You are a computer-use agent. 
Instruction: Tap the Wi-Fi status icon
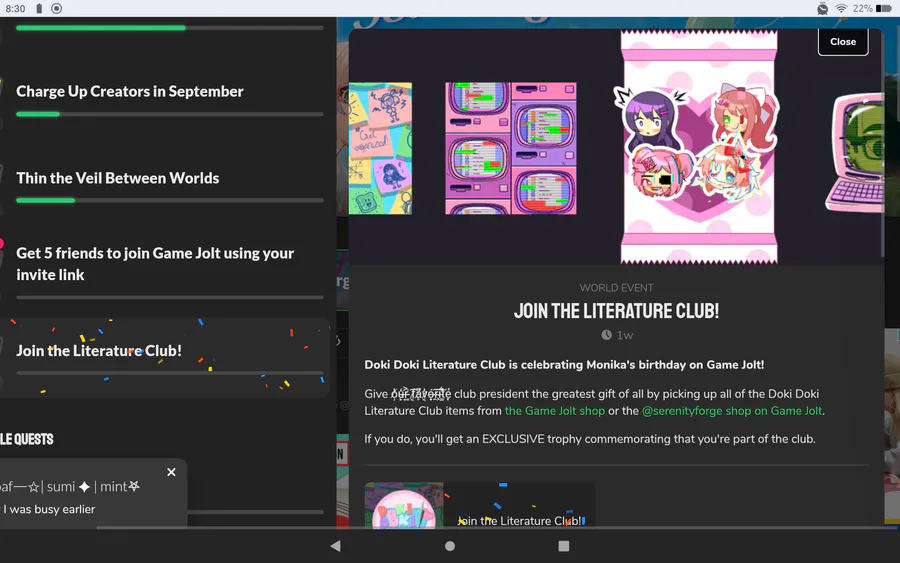pos(841,9)
